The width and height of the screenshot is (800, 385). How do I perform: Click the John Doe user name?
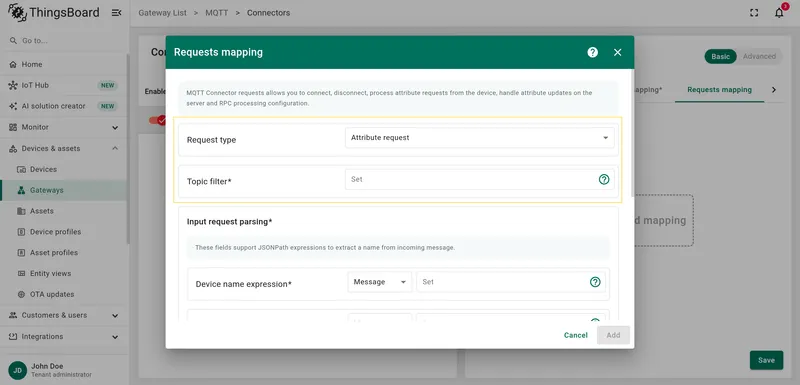coord(47,366)
